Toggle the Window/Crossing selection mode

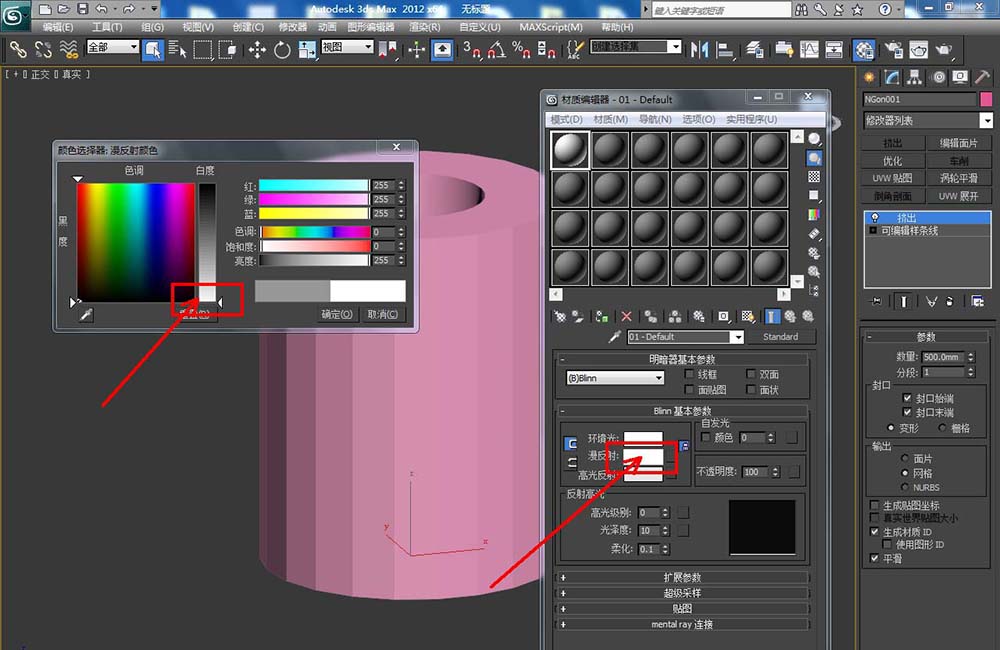coord(227,50)
